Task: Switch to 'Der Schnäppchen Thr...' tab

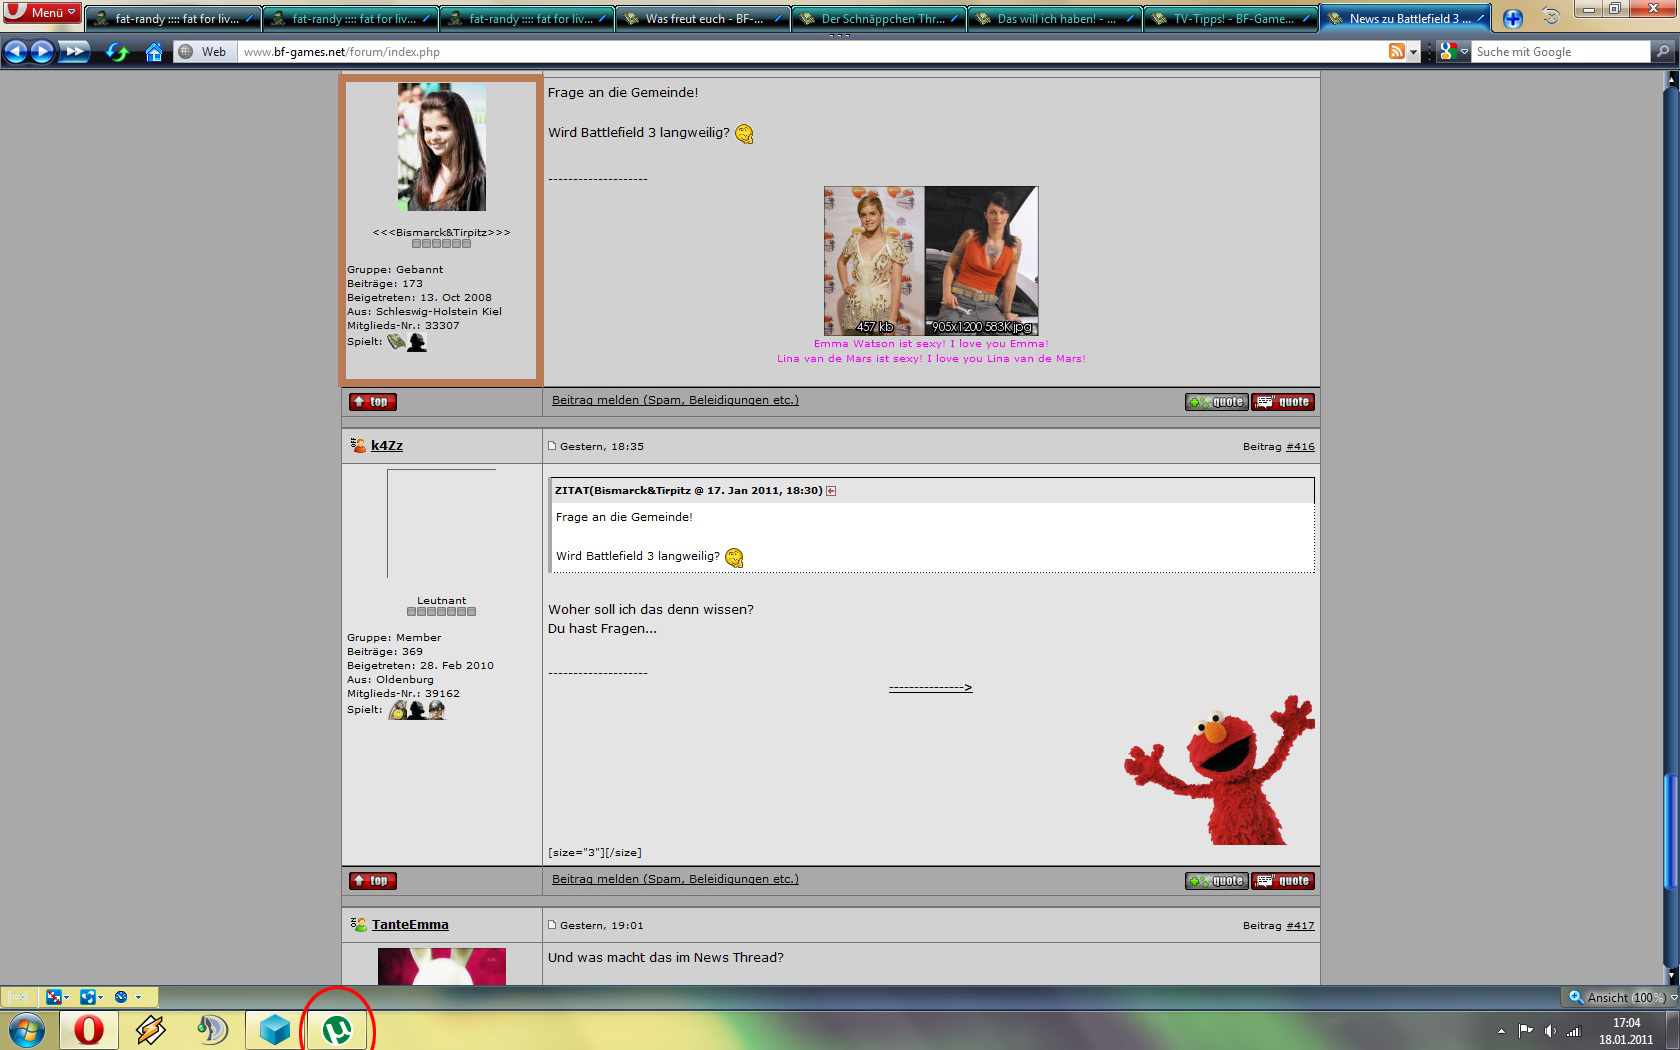Action: [879, 18]
